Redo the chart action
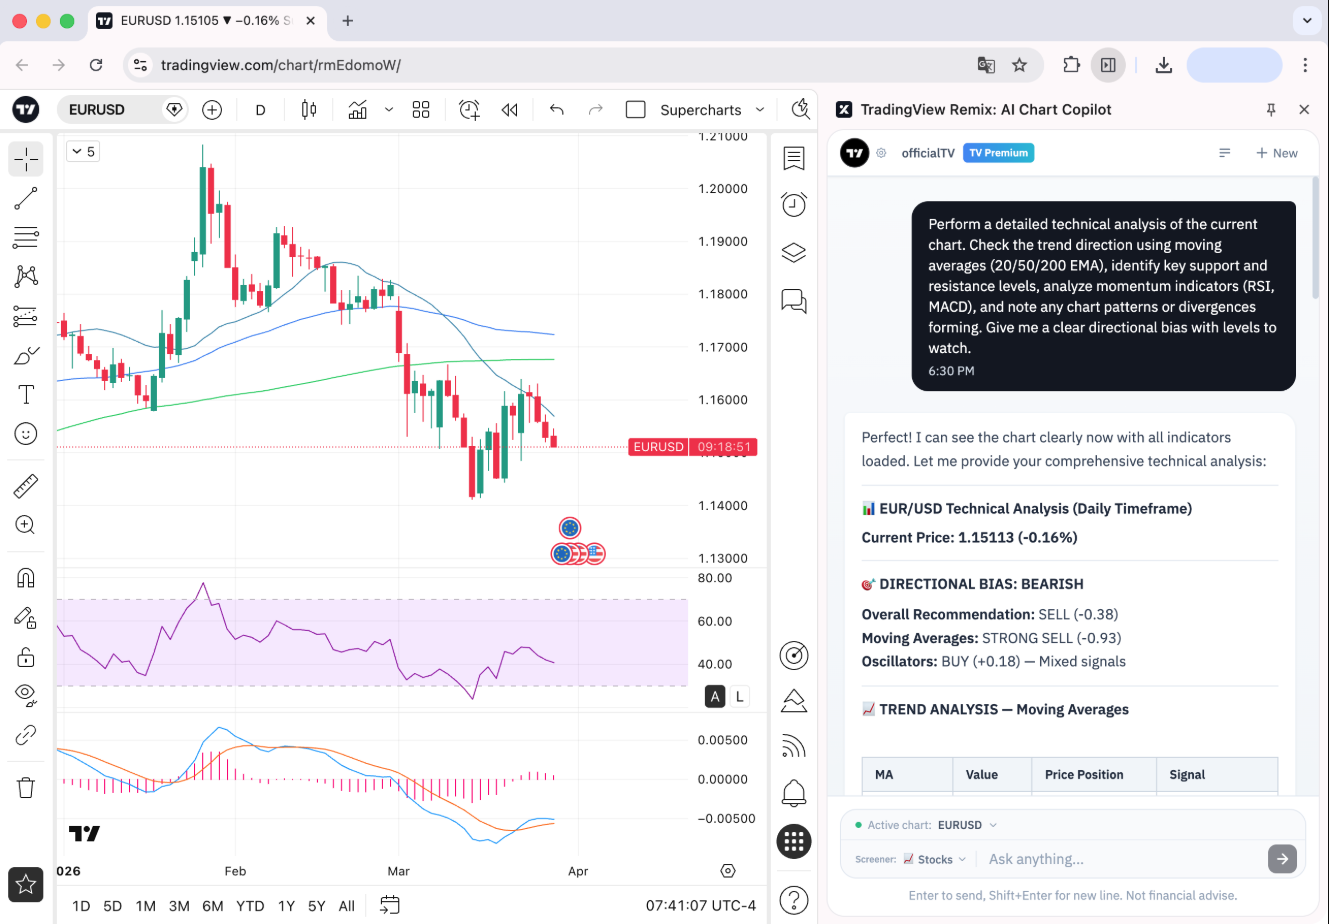 pyautogui.click(x=596, y=110)
